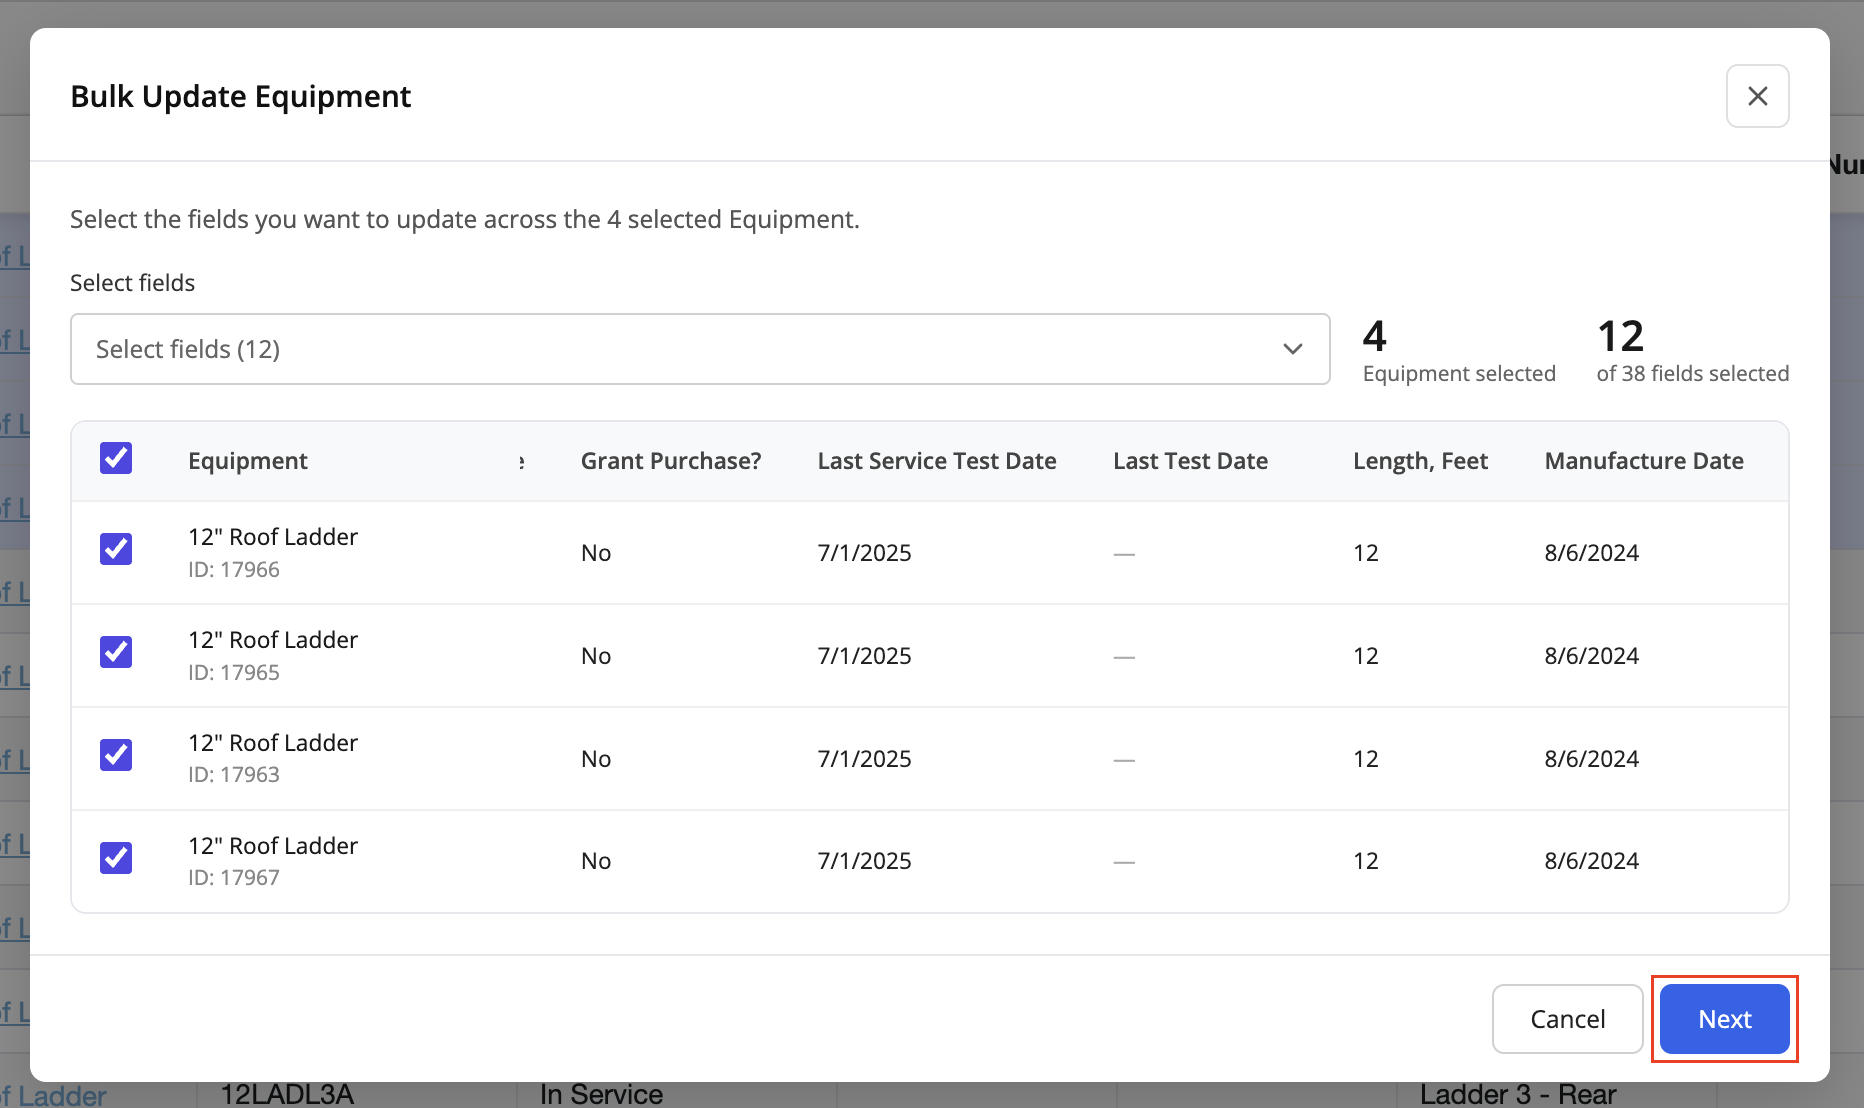Image resolution: width=1864 pixels, height=1108 pixels.
Task: Click the Cancel button
Action: click(1567, 1019)
